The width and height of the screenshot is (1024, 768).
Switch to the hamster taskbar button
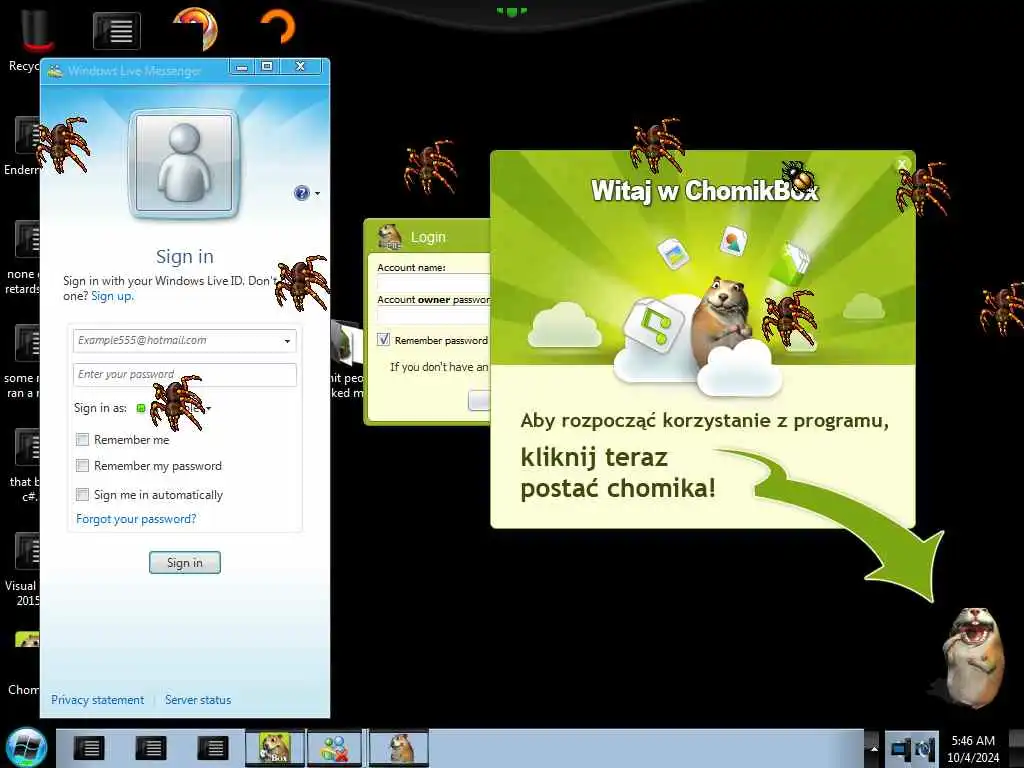pos(399,748)
